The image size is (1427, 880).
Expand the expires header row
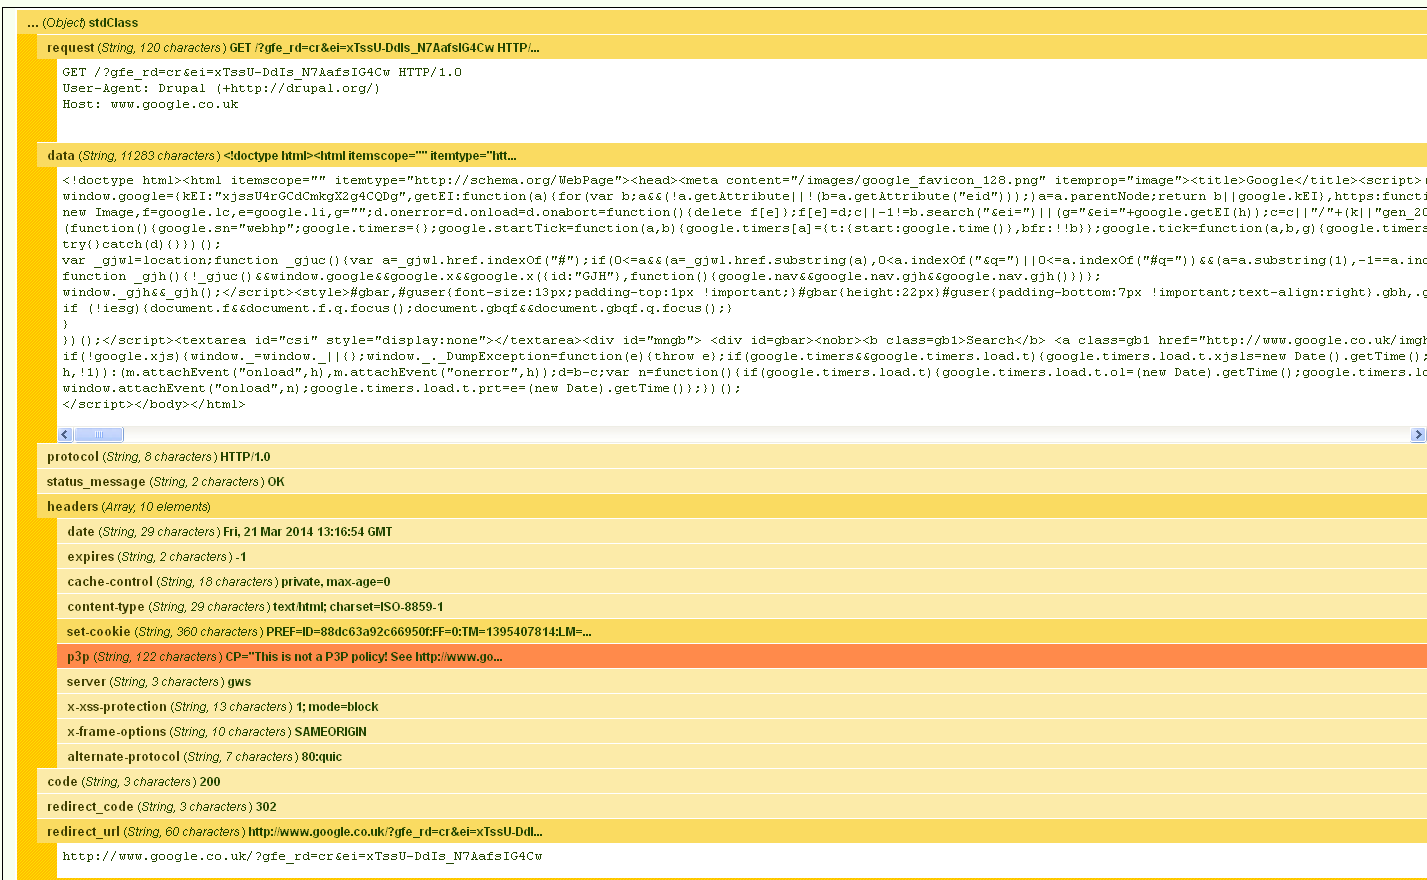[x=742, y=556]
